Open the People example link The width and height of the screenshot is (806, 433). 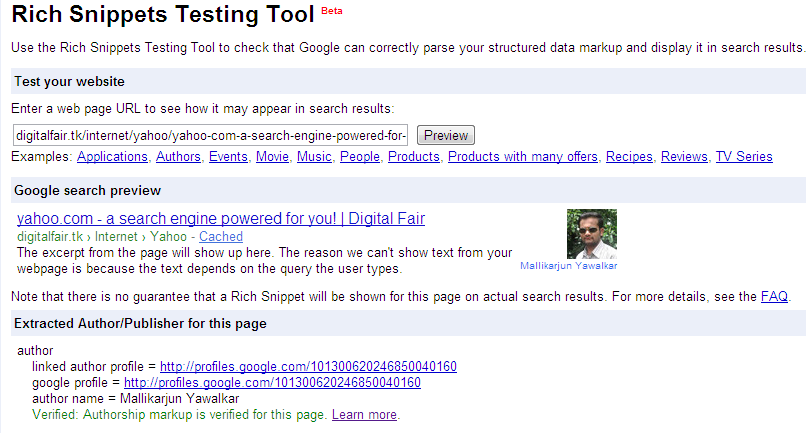click(x=360, y=157)
